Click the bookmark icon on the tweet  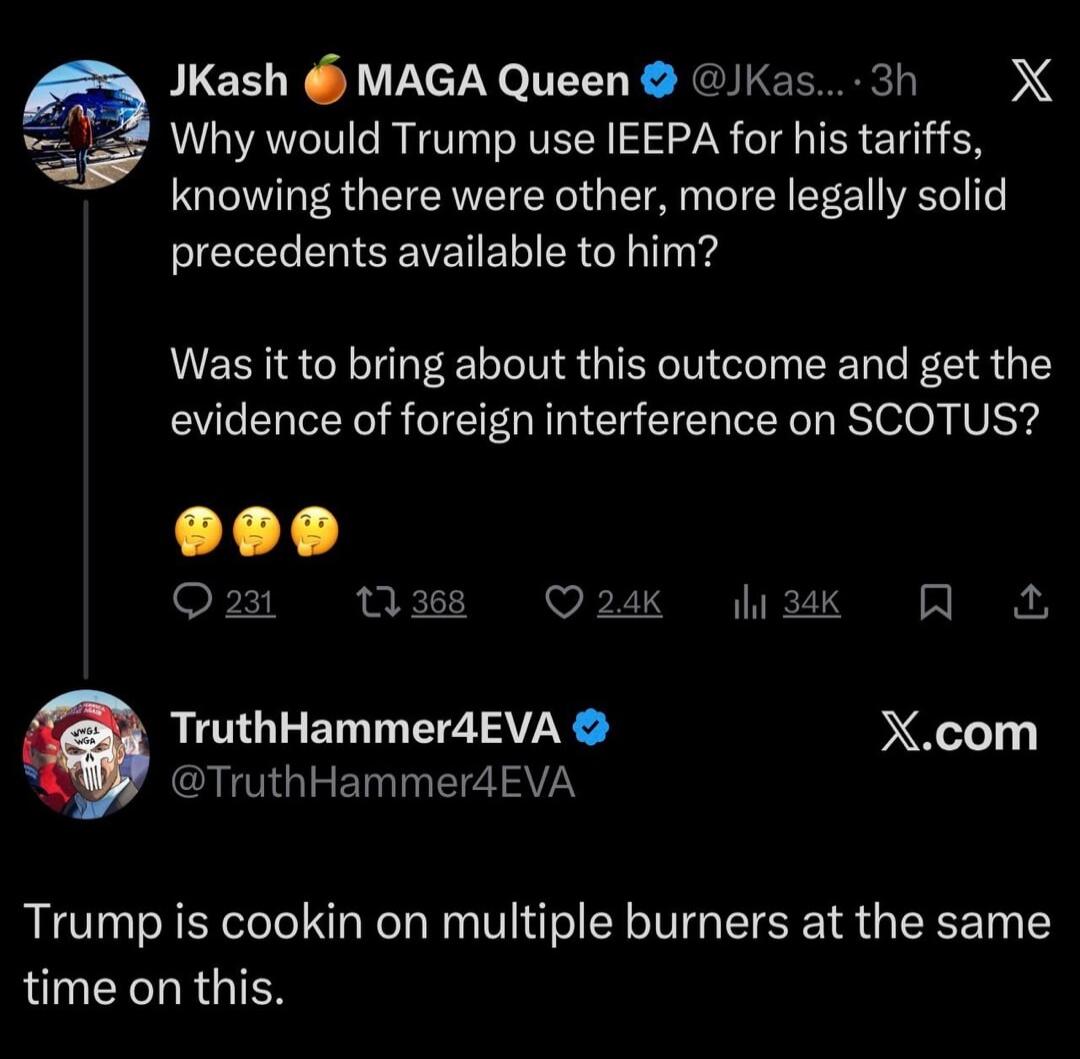click(936, 600)
